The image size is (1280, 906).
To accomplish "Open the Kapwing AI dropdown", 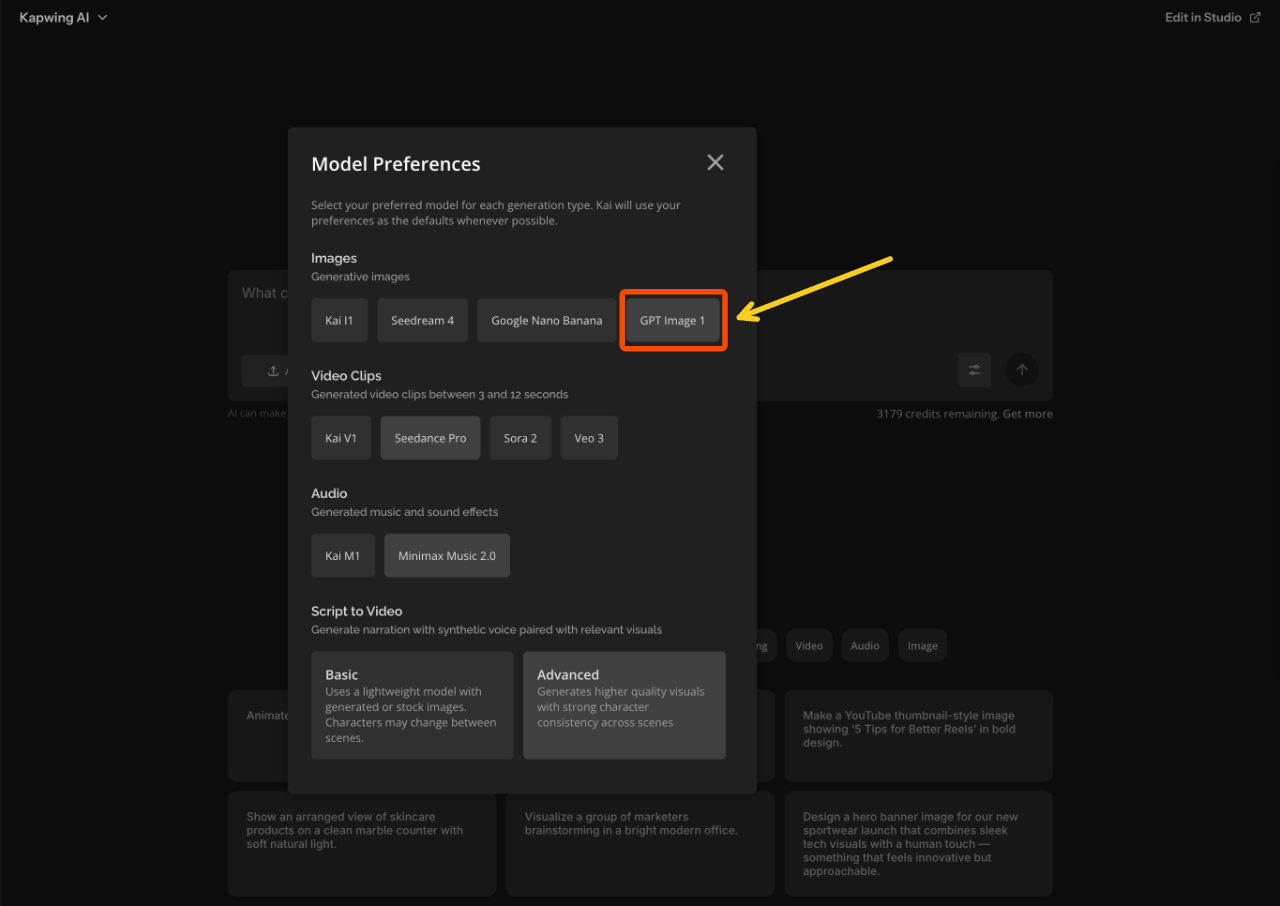I will pyautogui.click(x=63, y=17).
